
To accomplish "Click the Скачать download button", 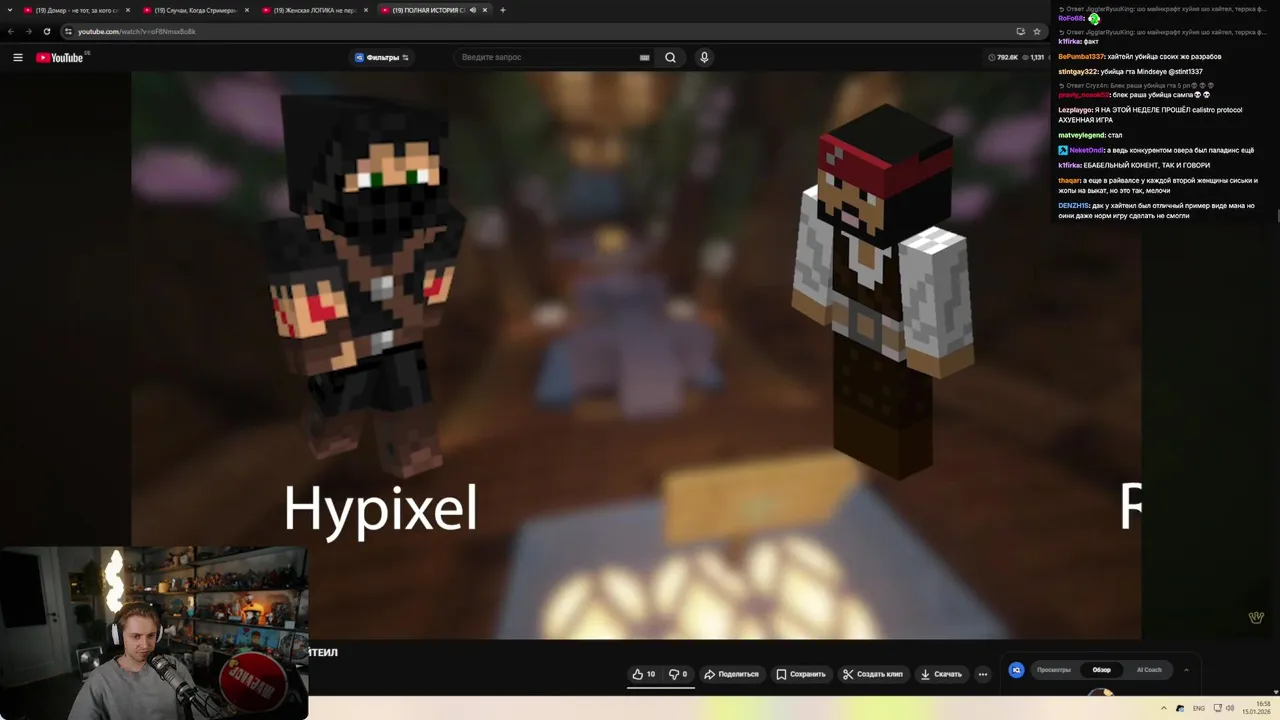I will (x=941, y=674).
